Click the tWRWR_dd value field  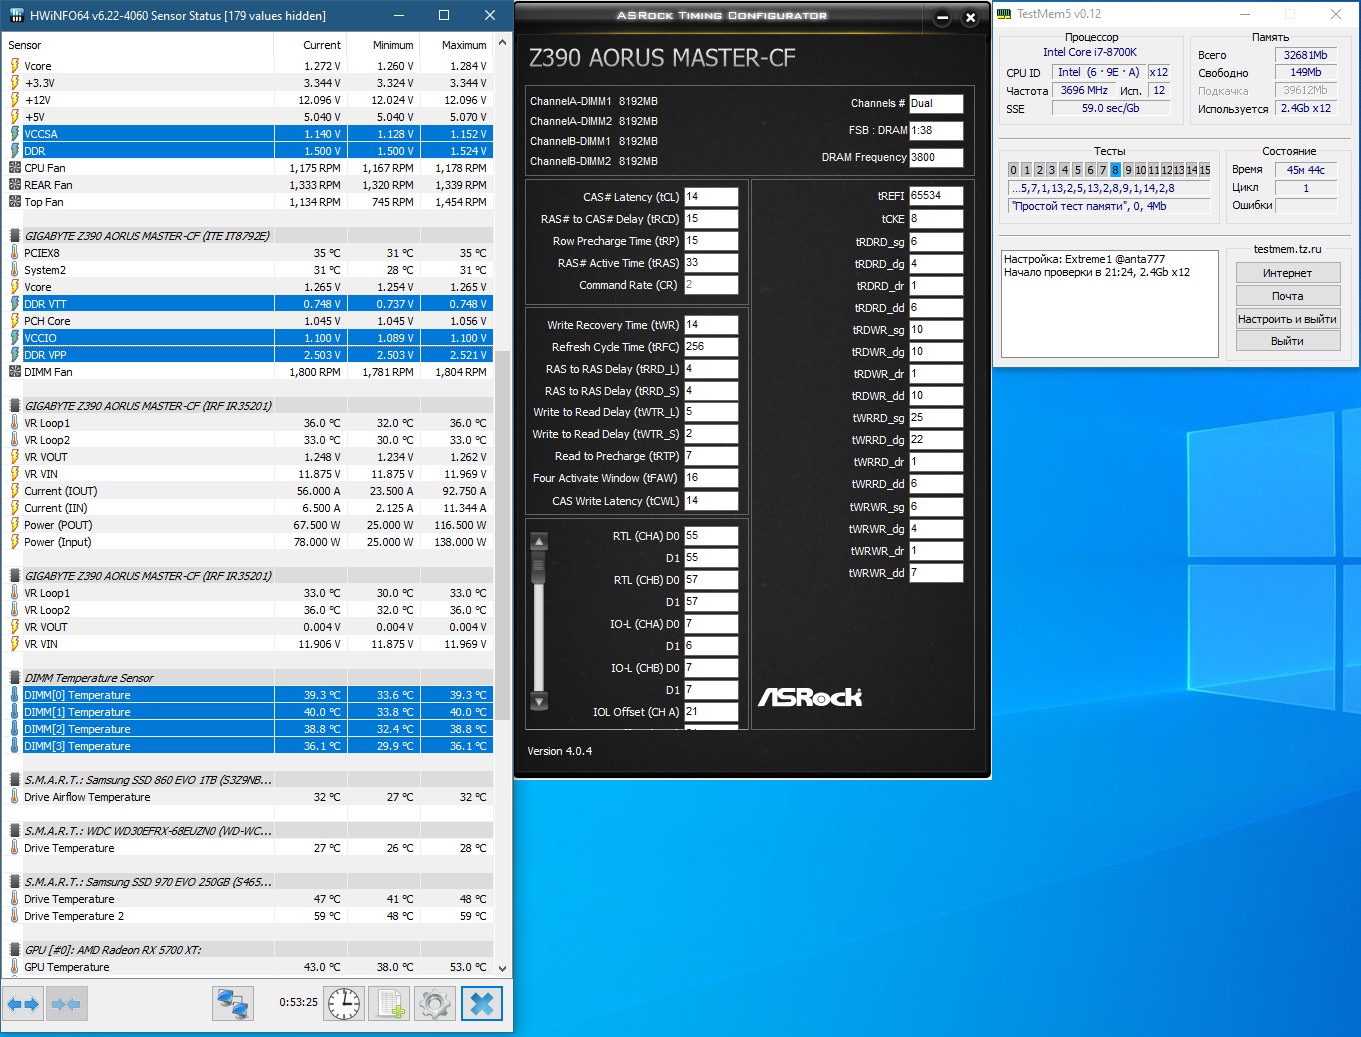click(936, 573)
